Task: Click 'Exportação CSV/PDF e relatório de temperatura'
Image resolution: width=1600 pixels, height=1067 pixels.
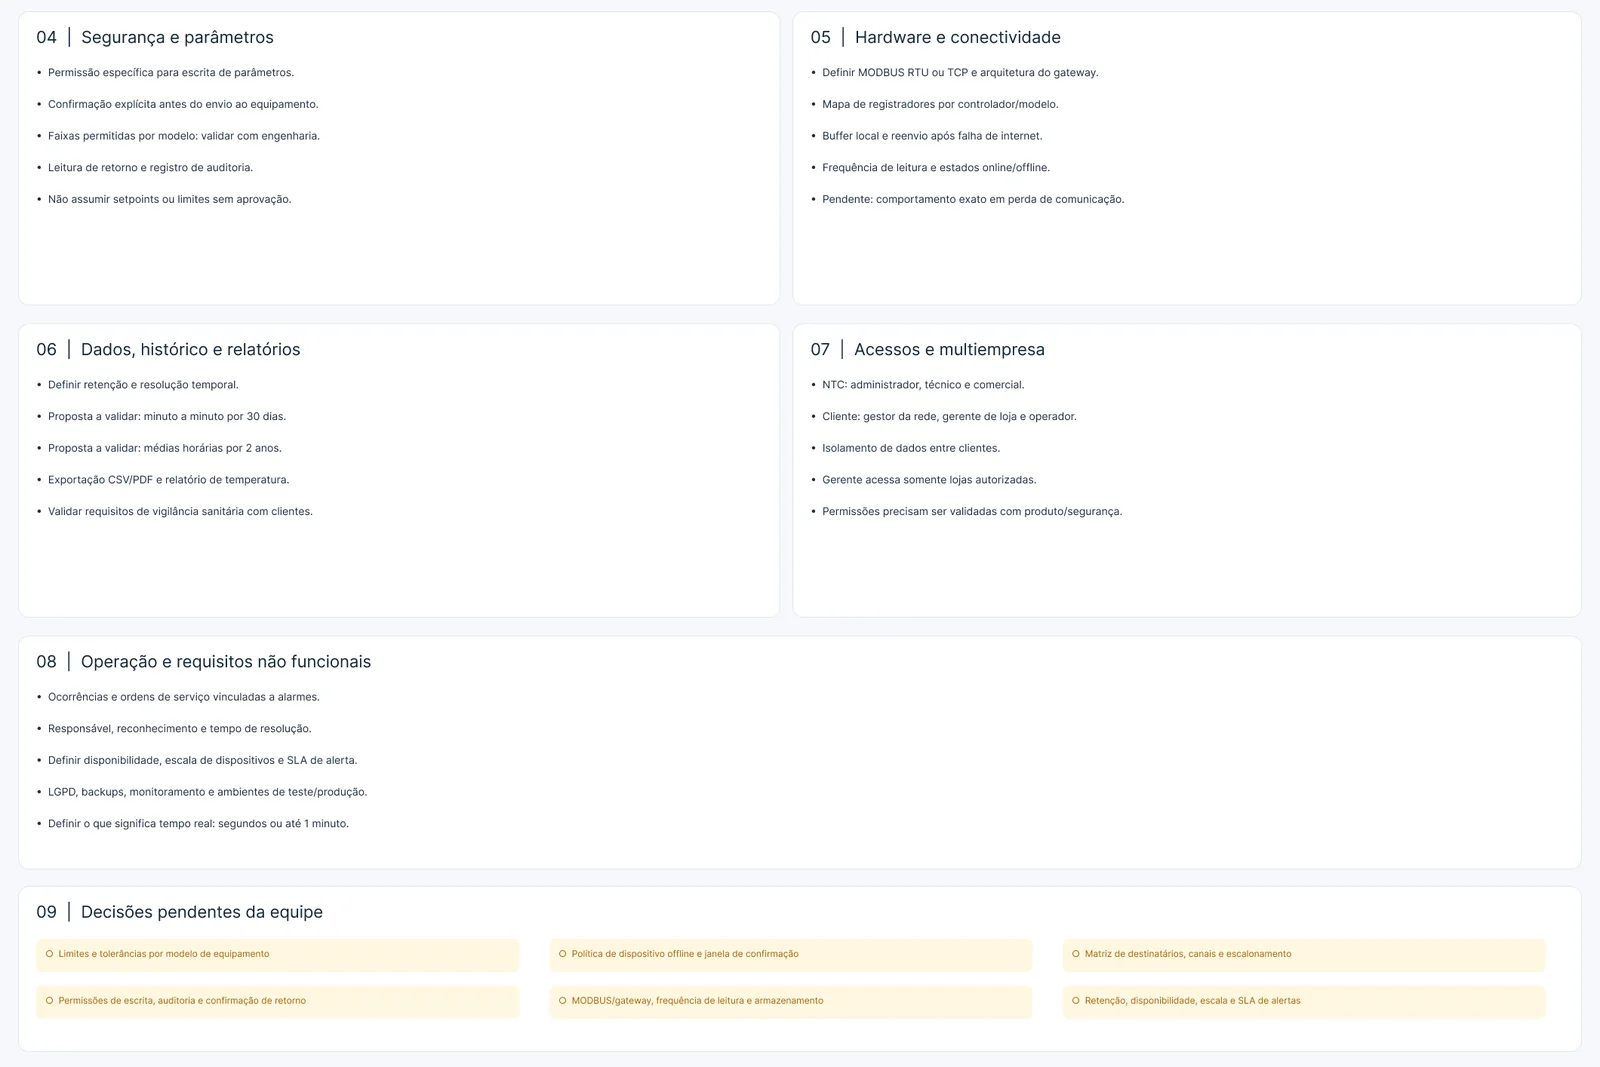Action: pyautogui.click(x=168, y=480)
